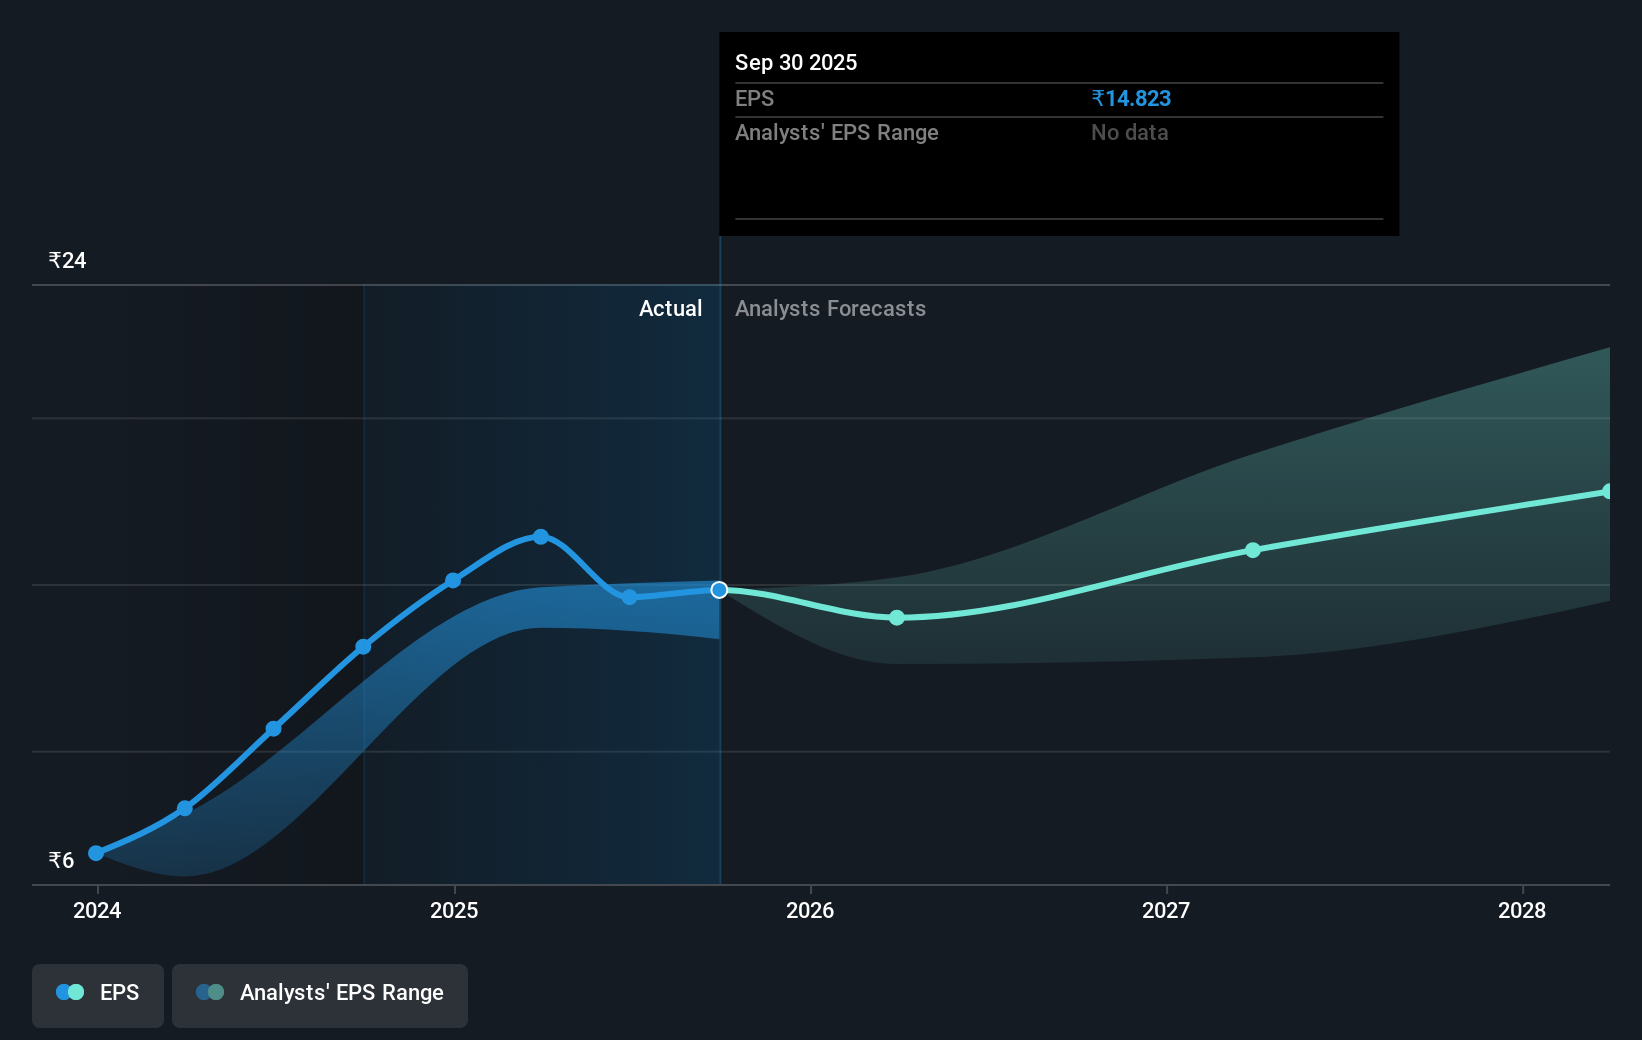Select EPS data point at mid-2024
Image resolution: width=1642 pixels, height=1040 pixels.
tap(274, 729)
